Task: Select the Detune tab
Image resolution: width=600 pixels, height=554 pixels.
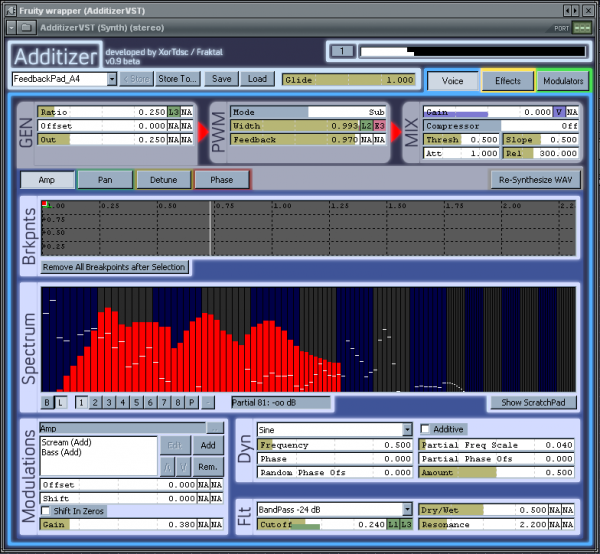Action: coord(163,180)
